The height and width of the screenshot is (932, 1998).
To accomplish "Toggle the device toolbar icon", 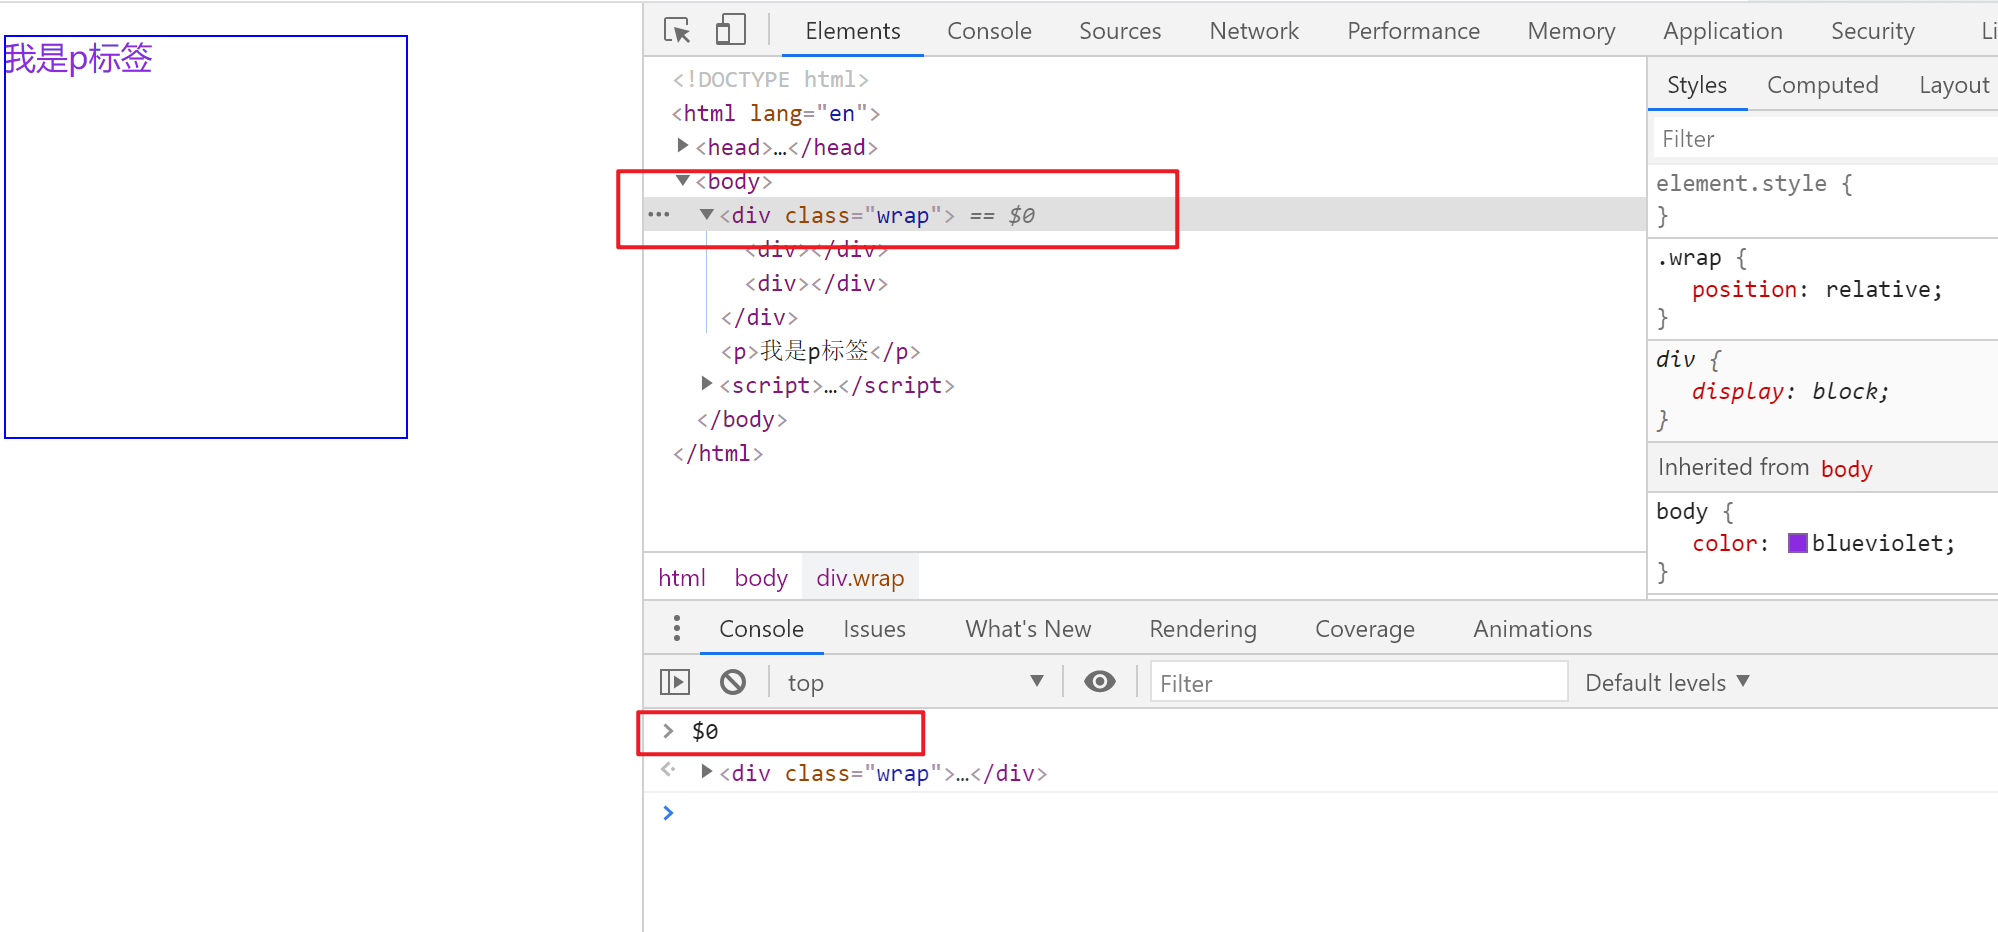I will pos(731,30).
